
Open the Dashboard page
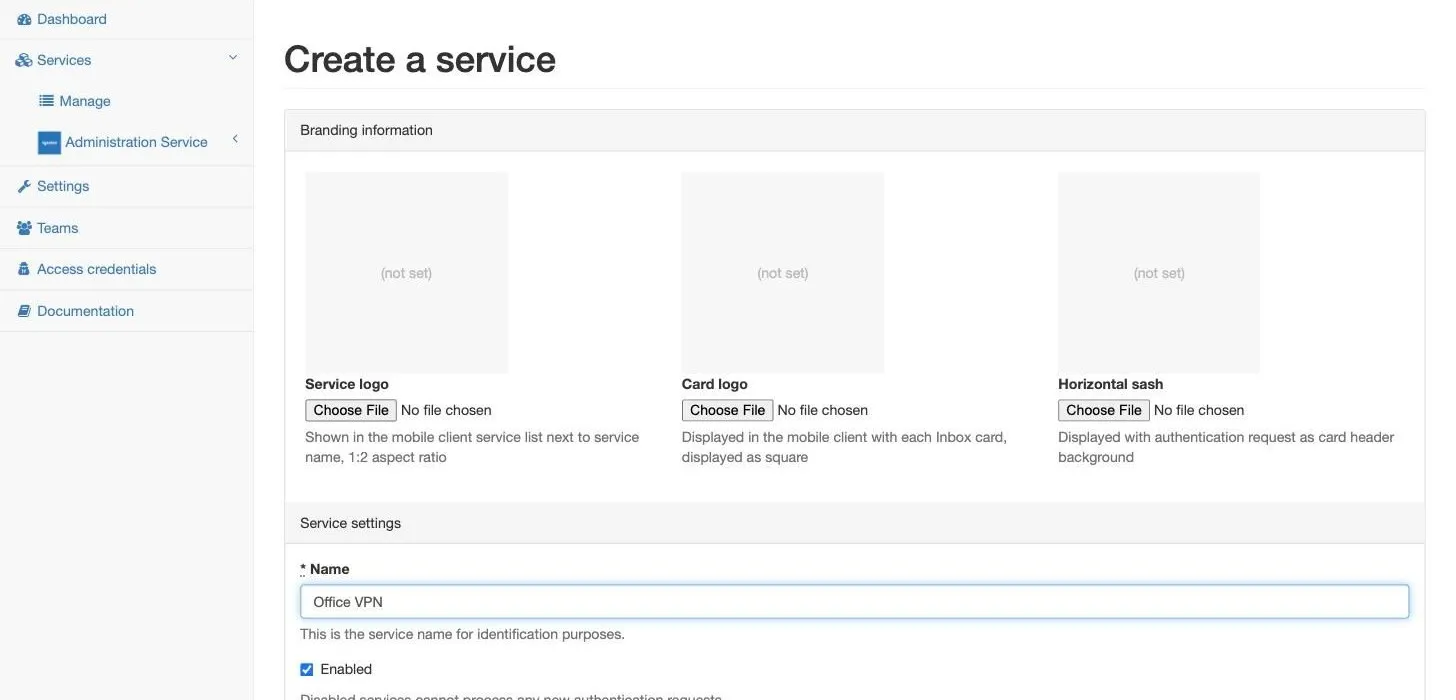pyautogui.click(x=72, y=19)
